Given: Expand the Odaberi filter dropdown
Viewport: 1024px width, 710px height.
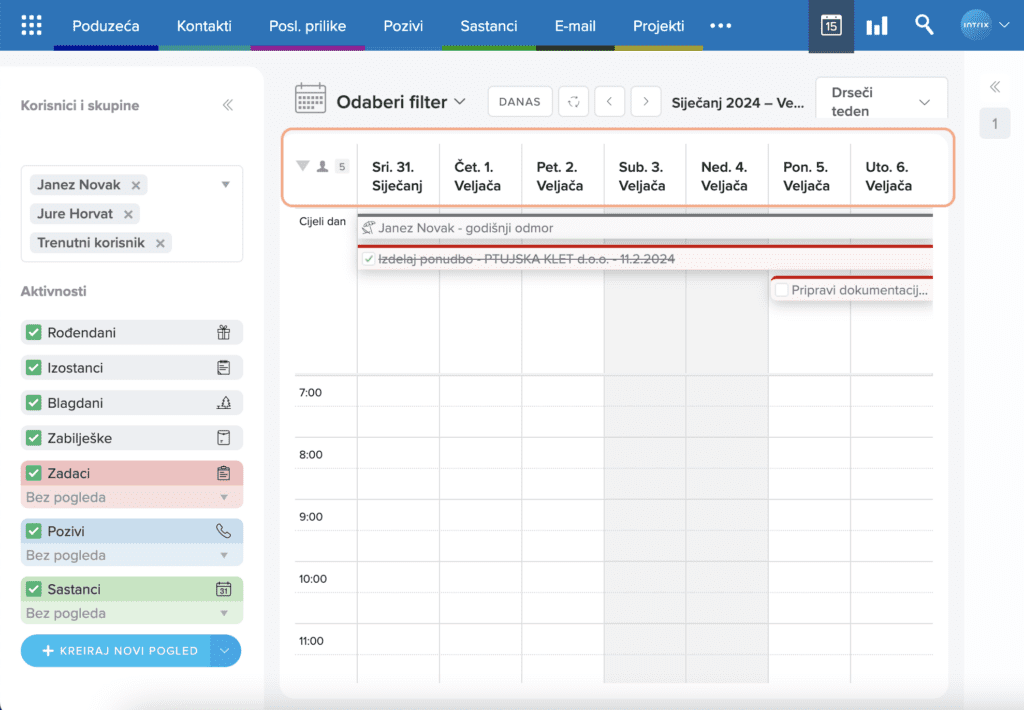Looking at the screenshot, I should 401,101.
